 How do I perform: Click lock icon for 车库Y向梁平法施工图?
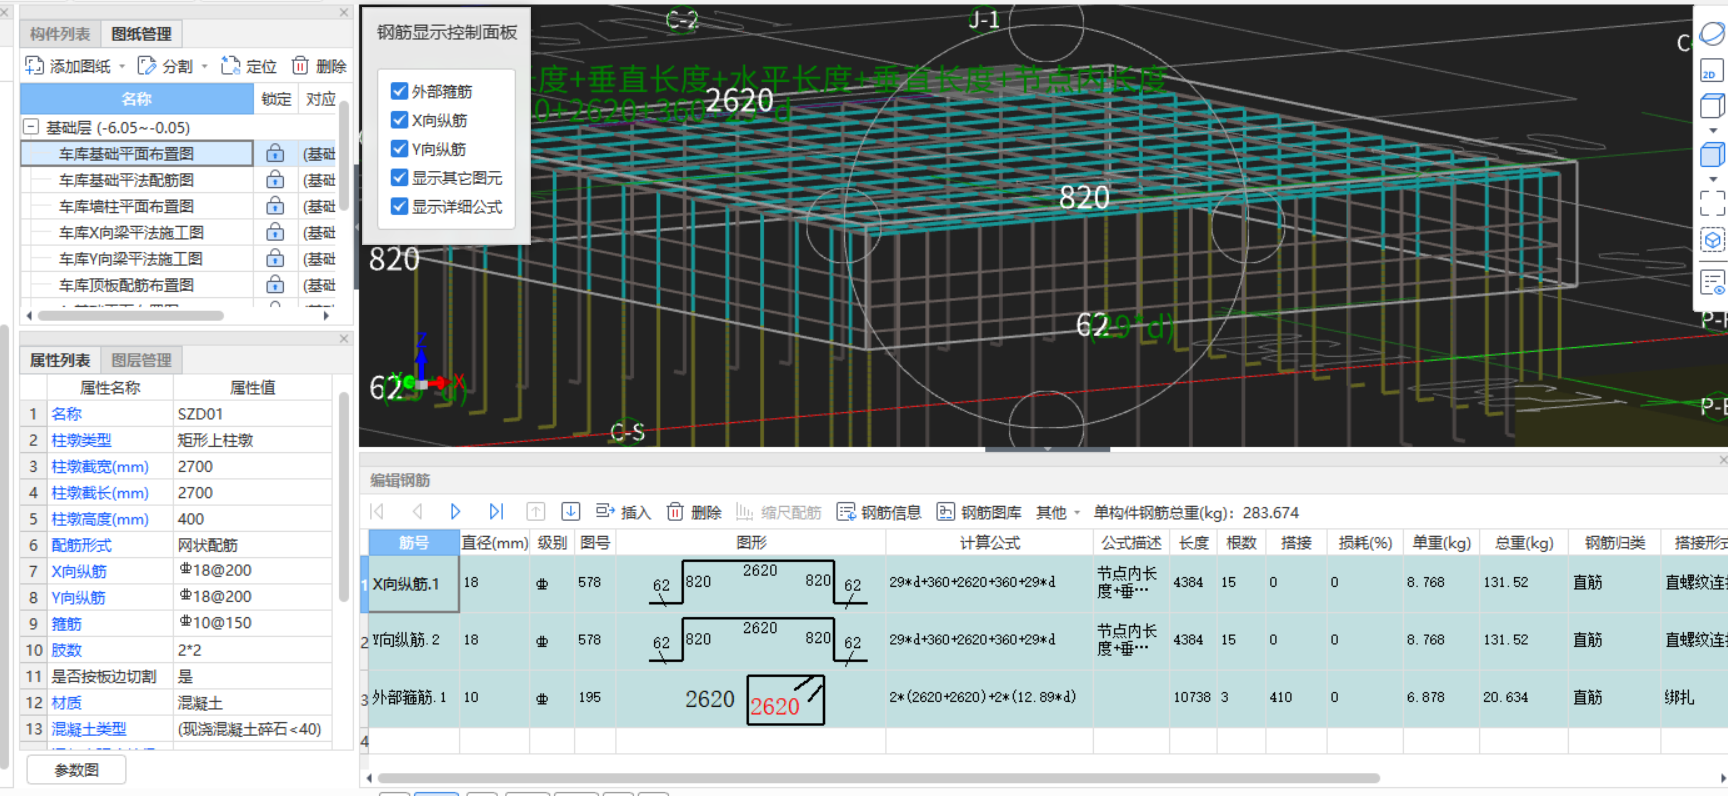click(x=275, y=258)
